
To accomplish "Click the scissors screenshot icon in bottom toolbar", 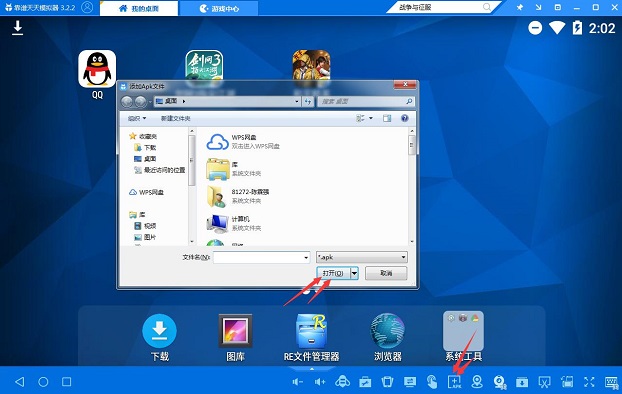I will (x=544, y=382).
